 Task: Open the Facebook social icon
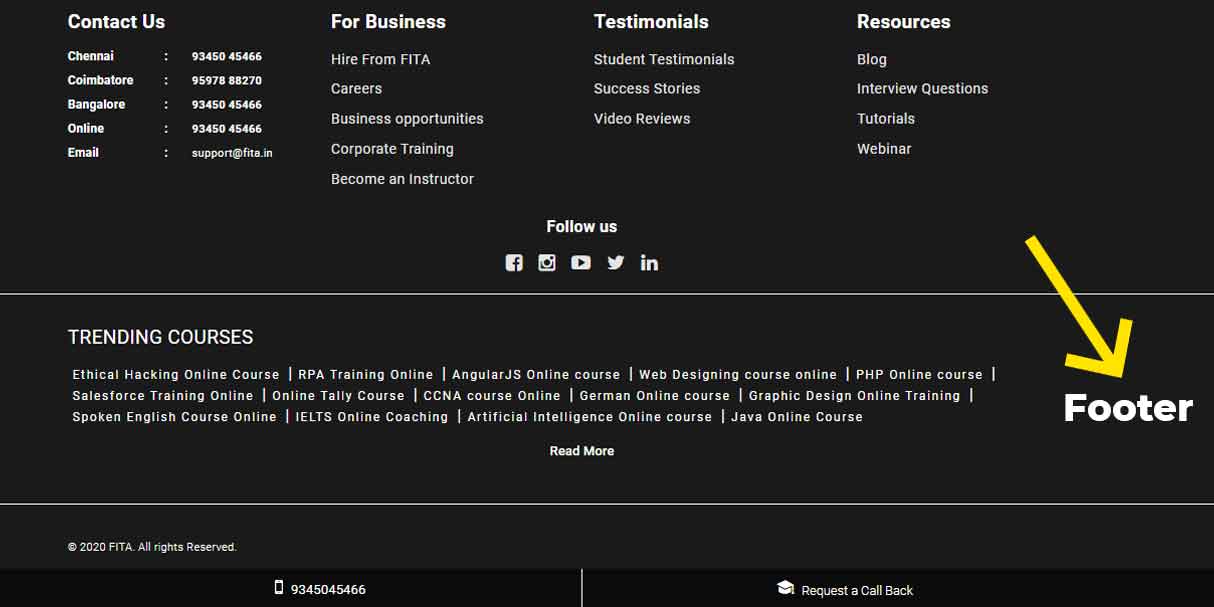[x=514, y=263]
